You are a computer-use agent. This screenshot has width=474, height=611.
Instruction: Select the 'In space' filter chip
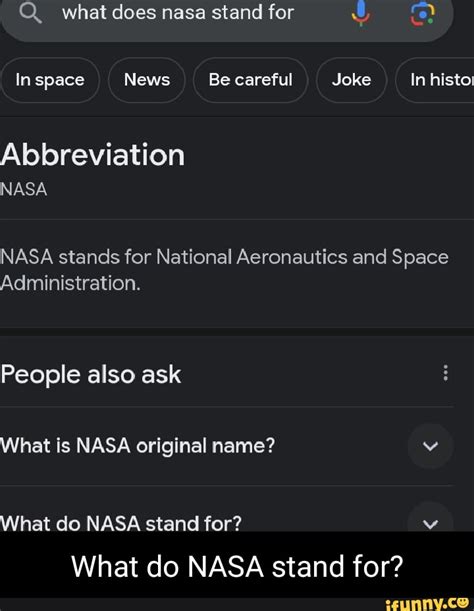[50, 80]
